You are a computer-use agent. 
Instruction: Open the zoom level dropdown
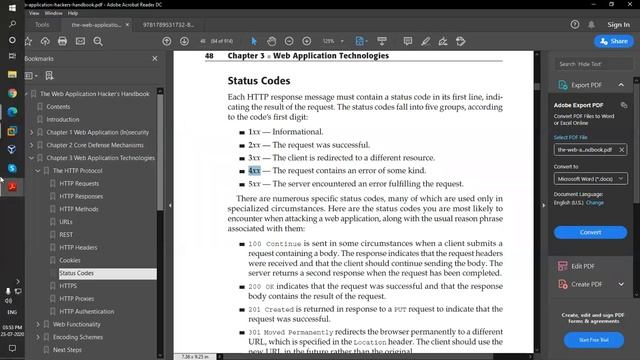coord(342,41)
